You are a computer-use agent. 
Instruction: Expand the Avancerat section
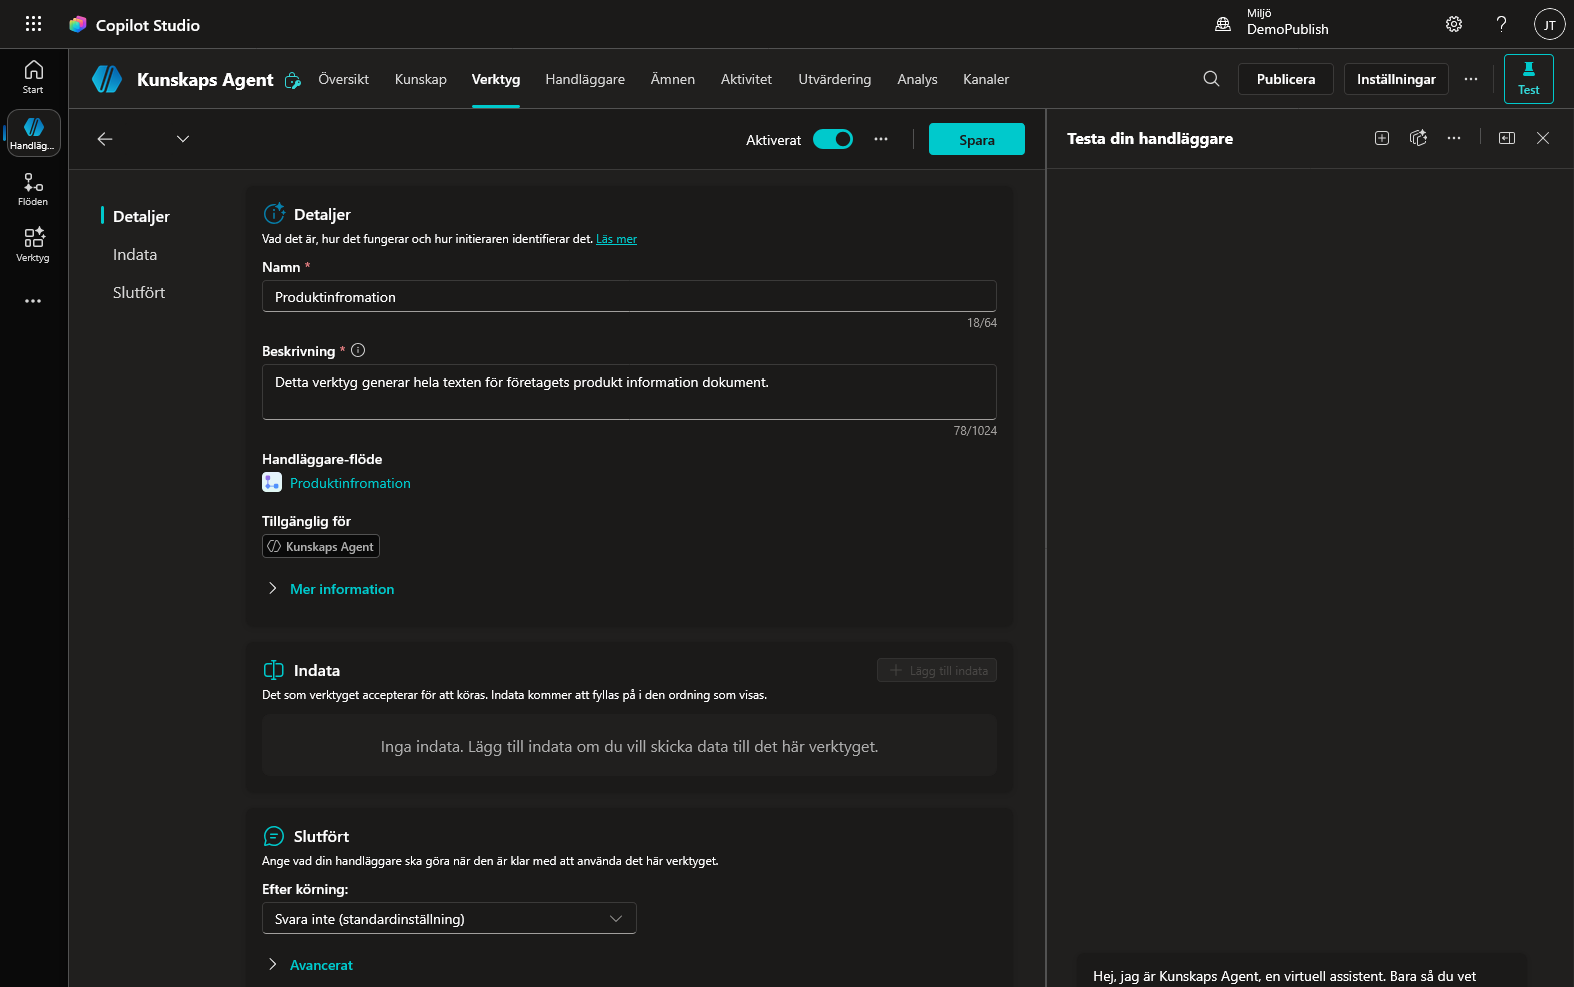[310, 965]
